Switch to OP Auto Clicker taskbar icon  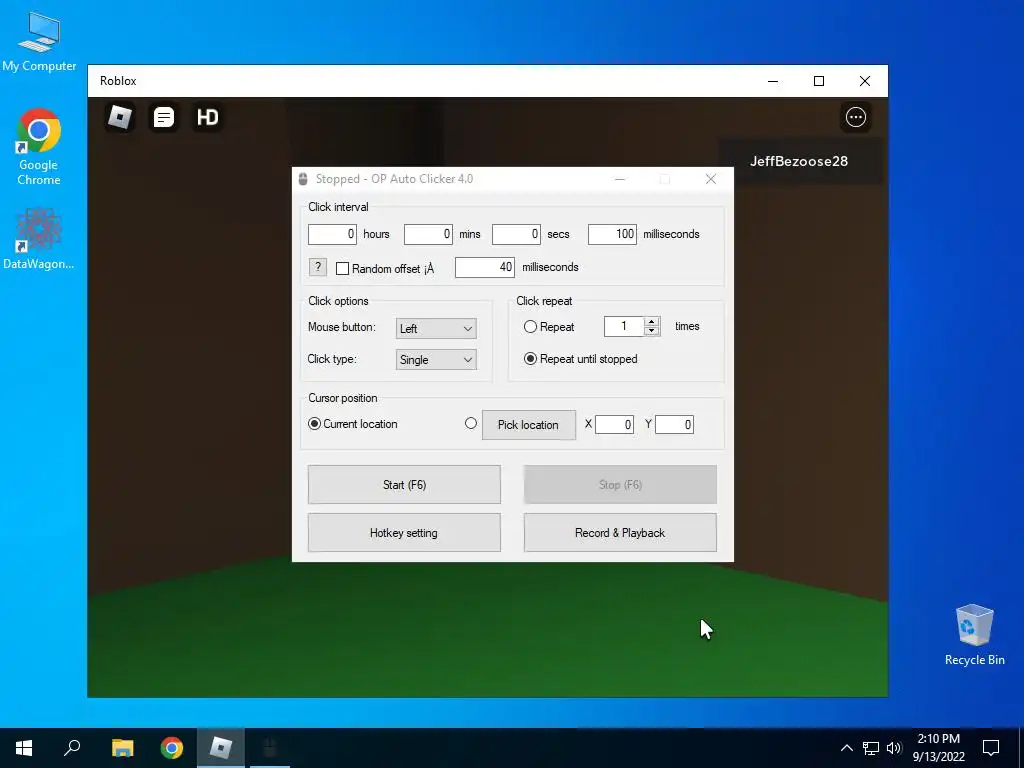click(x=270, y=748)
